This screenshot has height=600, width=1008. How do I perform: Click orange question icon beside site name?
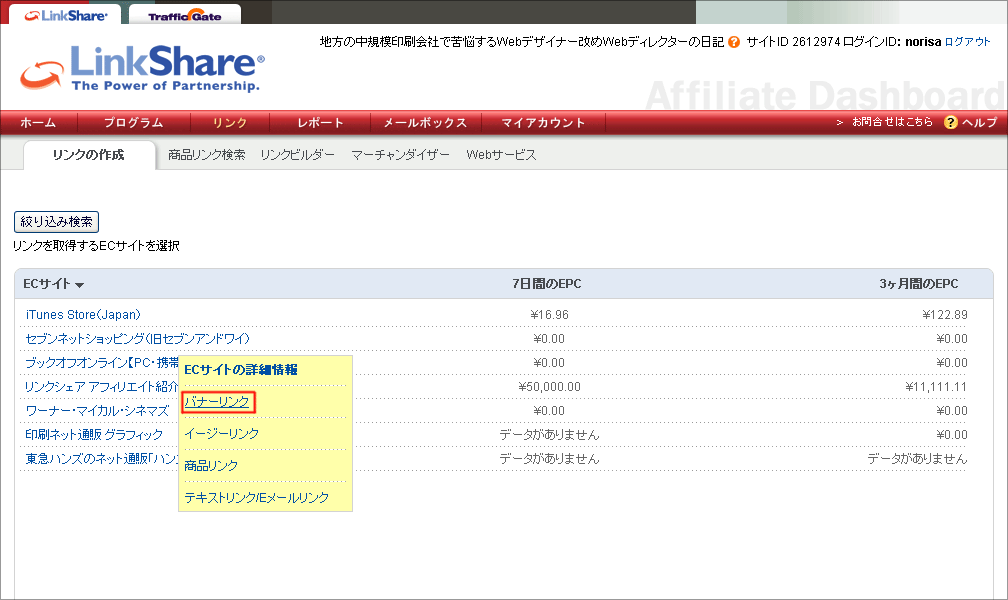pos(734,42)
